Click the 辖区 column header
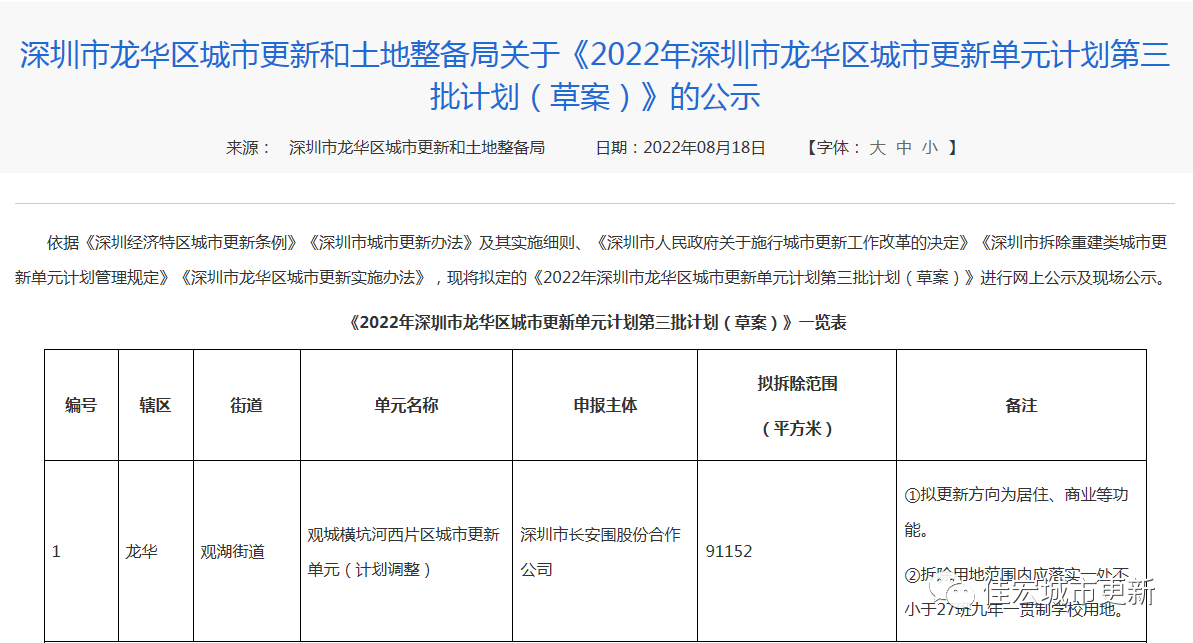The width and height of the screenshot is (1193, 643). click(x=155, y=405)
